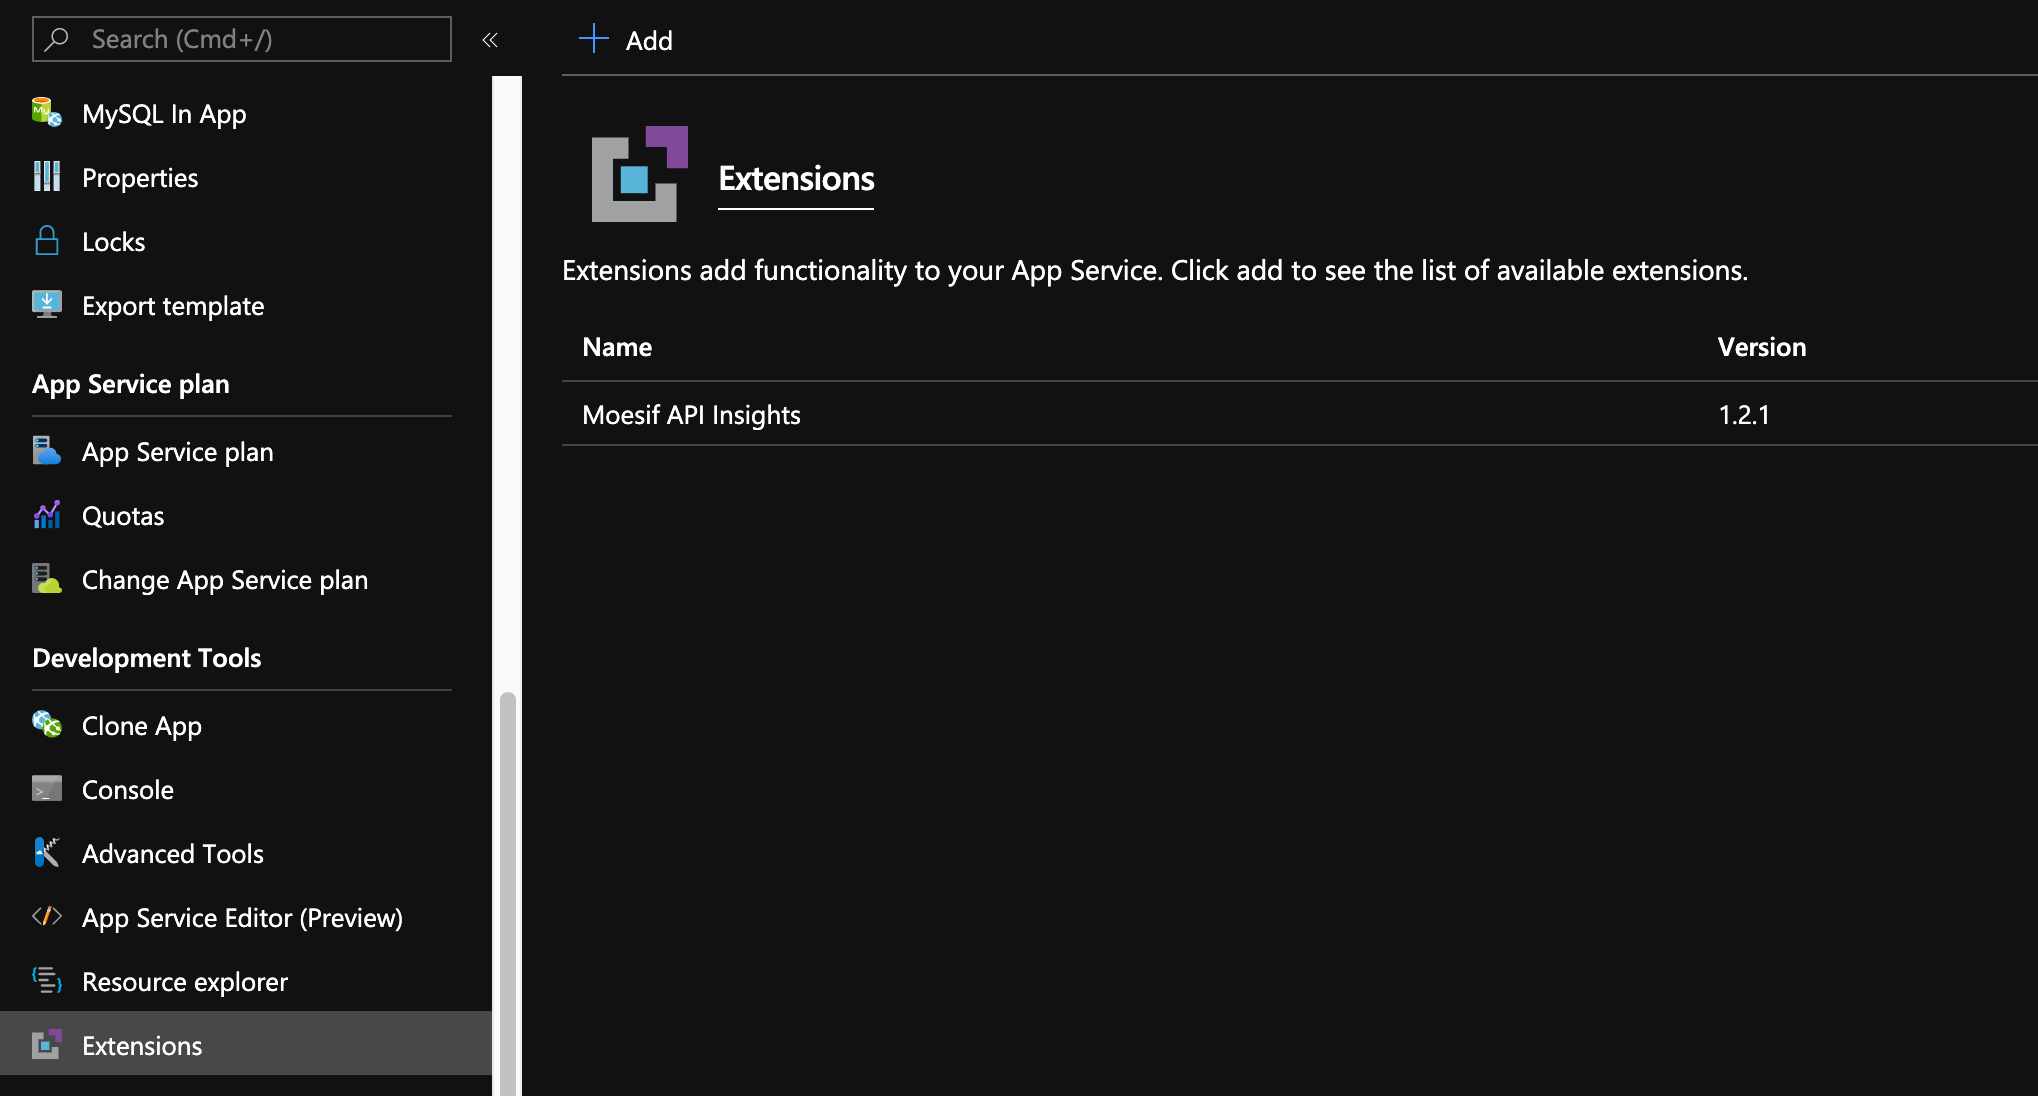Select Change App Service plan option
This screenshot has height=1096, width=2038.
pos(224,579)
